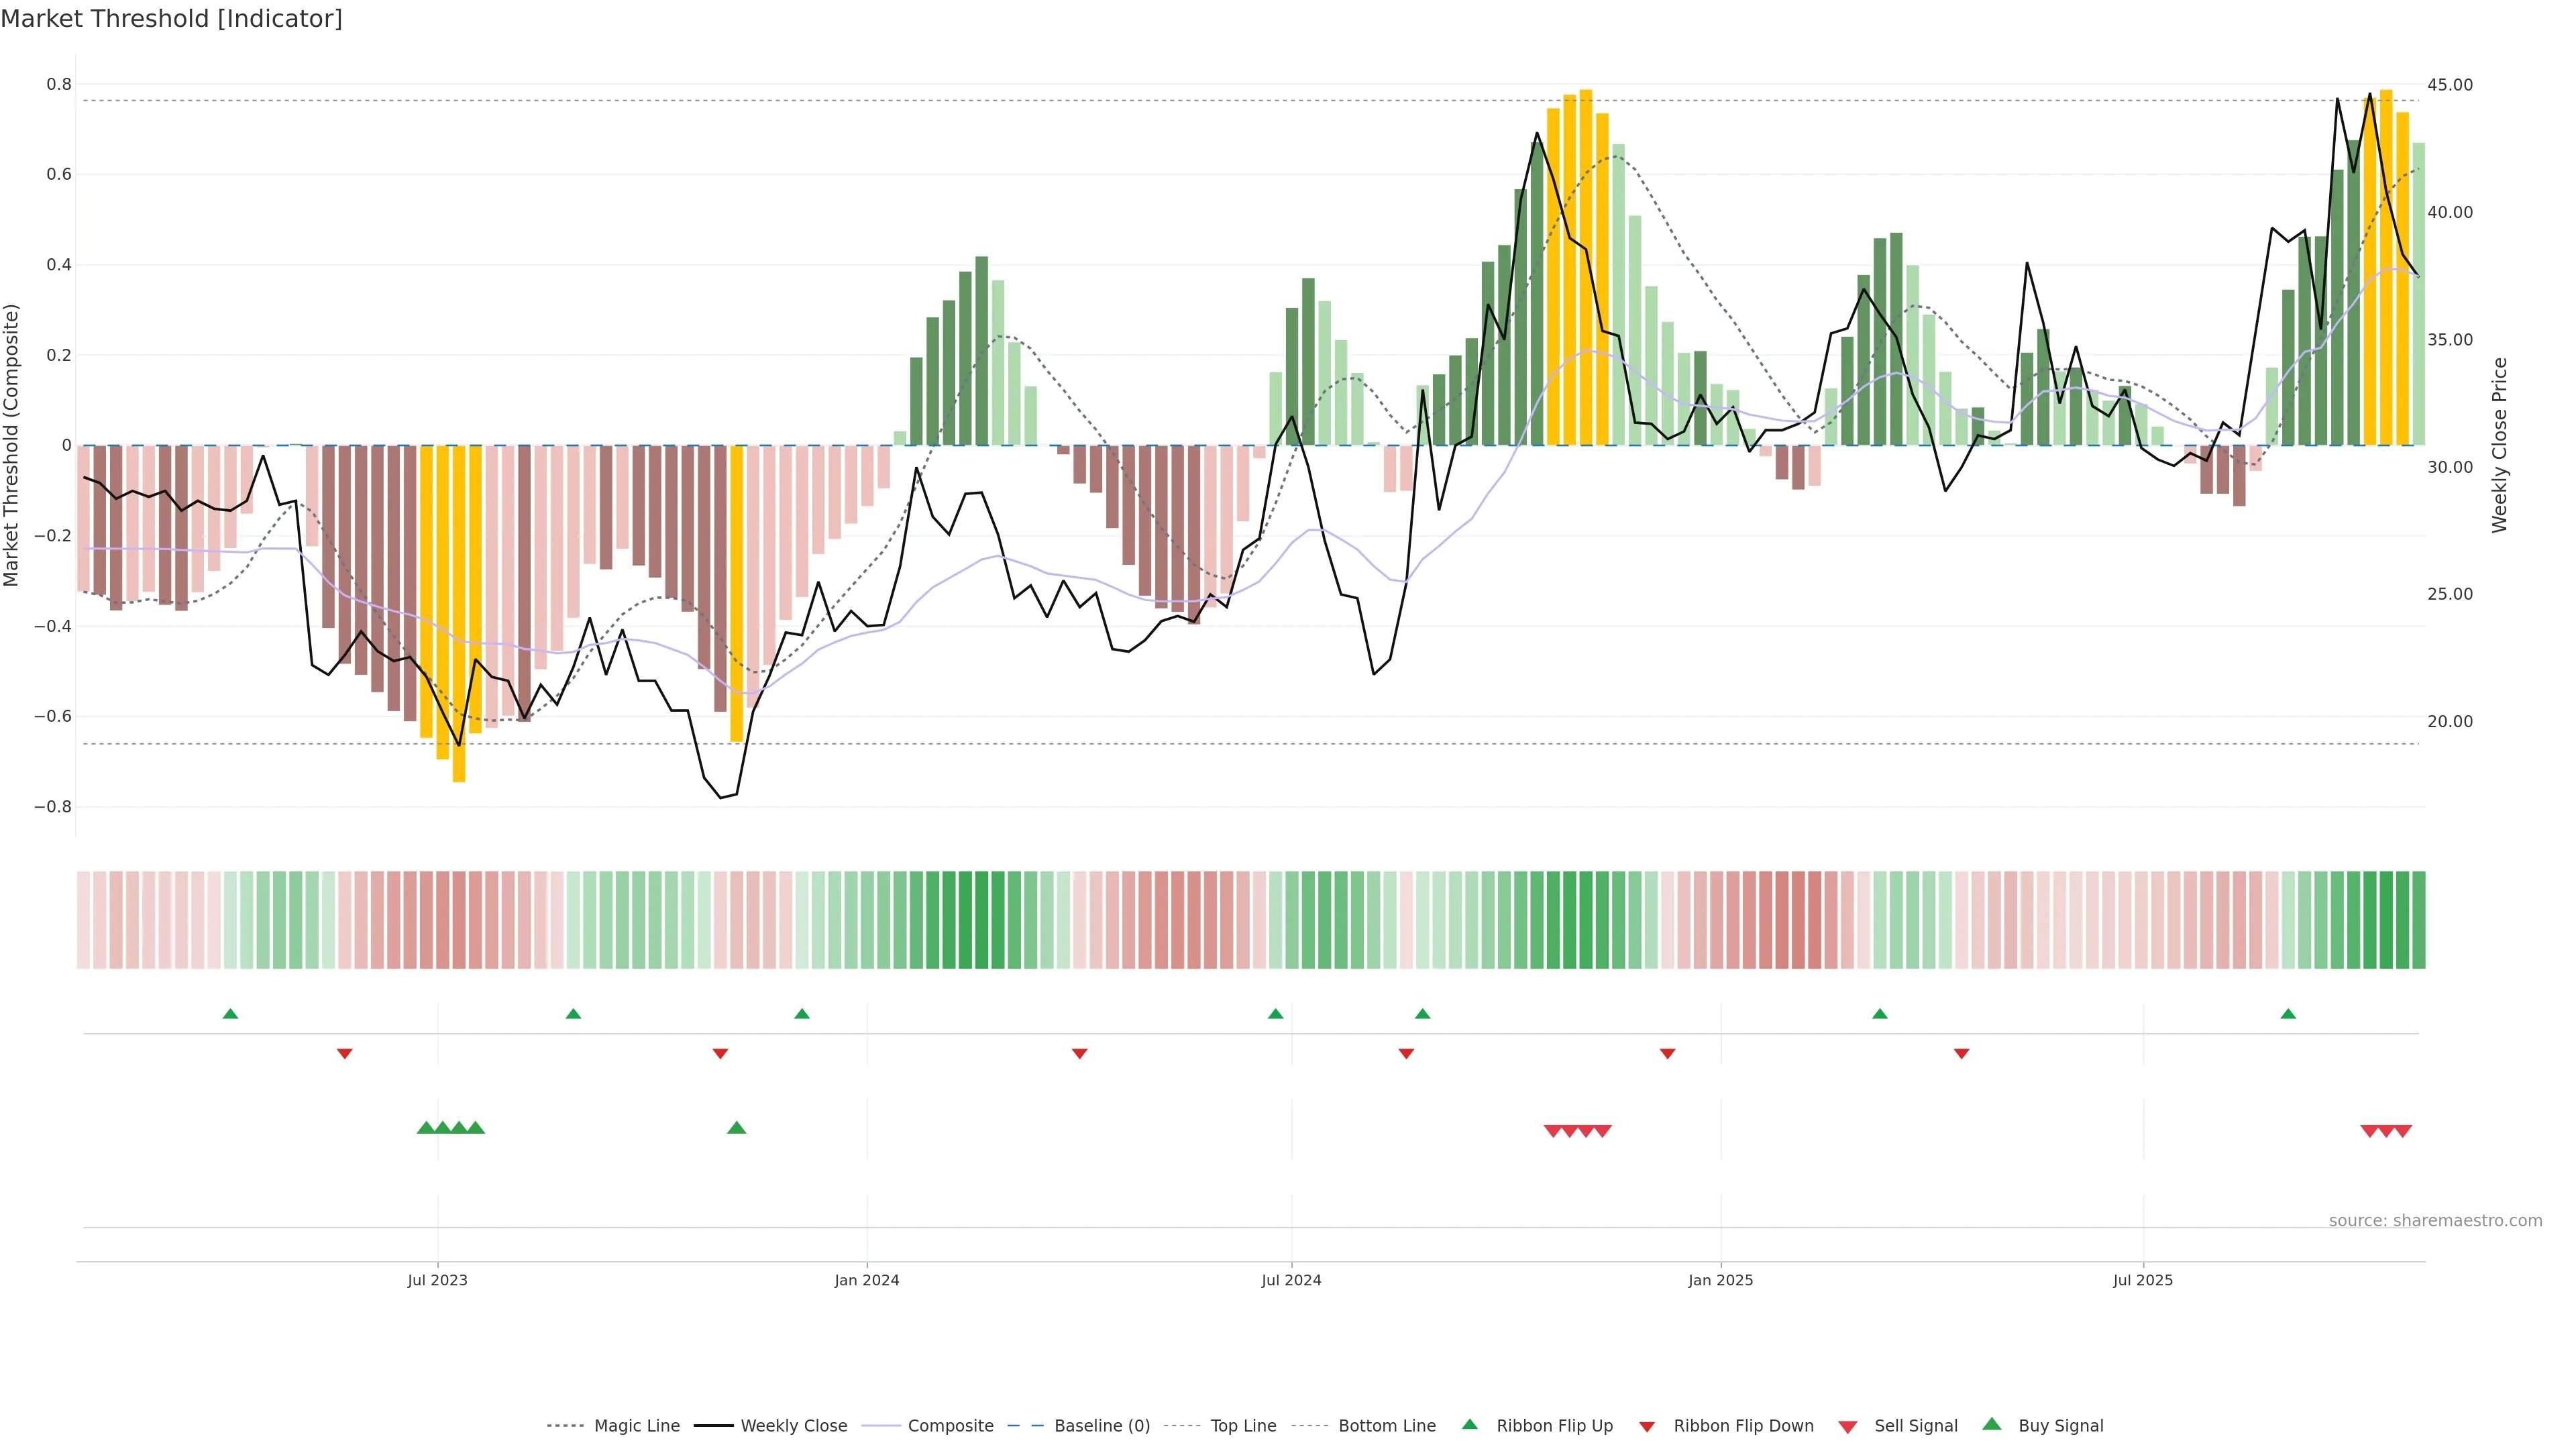The width and height of the screenshot is (2576, 1449).
Task: Click the rightmost dark green ribbon color bar
Action: pos(2418,920)
